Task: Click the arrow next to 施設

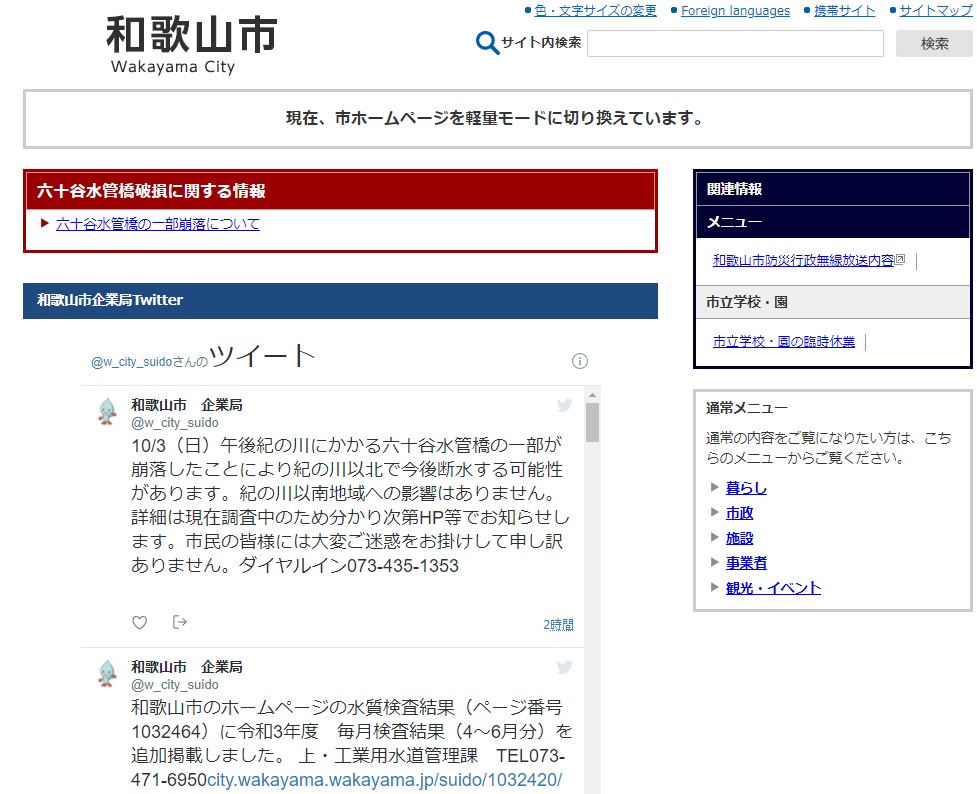Action: (715, 537)
